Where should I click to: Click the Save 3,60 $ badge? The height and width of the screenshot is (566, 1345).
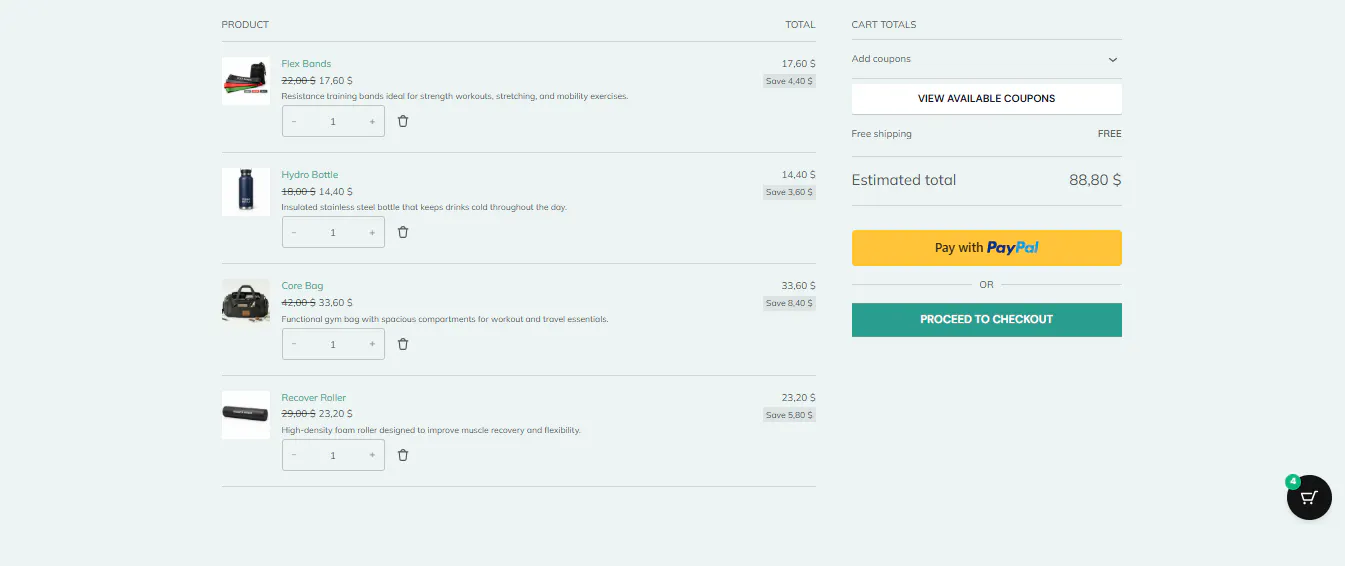point(790,192)
